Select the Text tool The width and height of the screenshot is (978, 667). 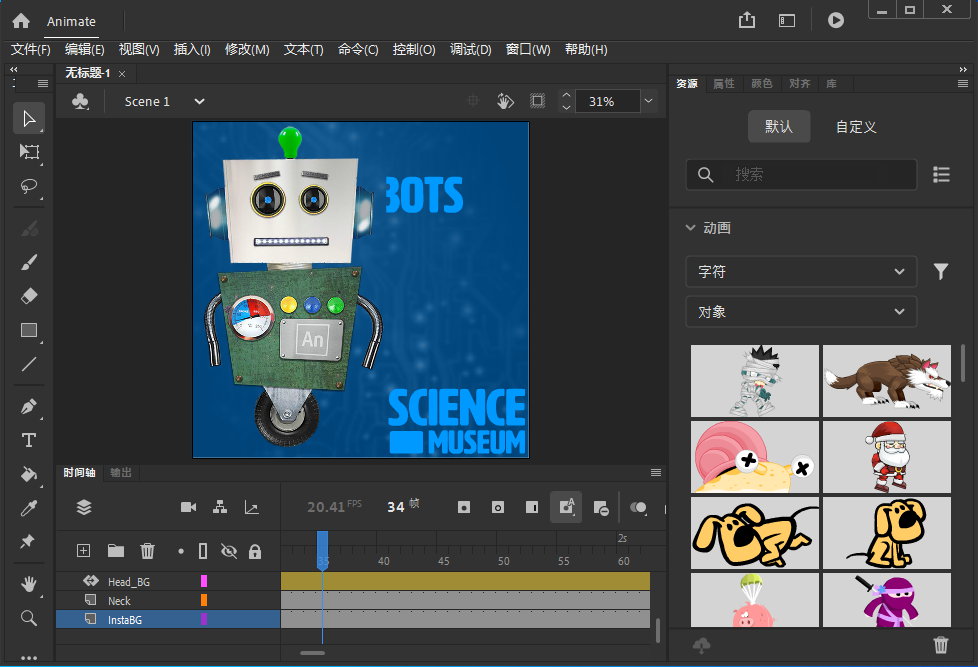tap(29, 441)
